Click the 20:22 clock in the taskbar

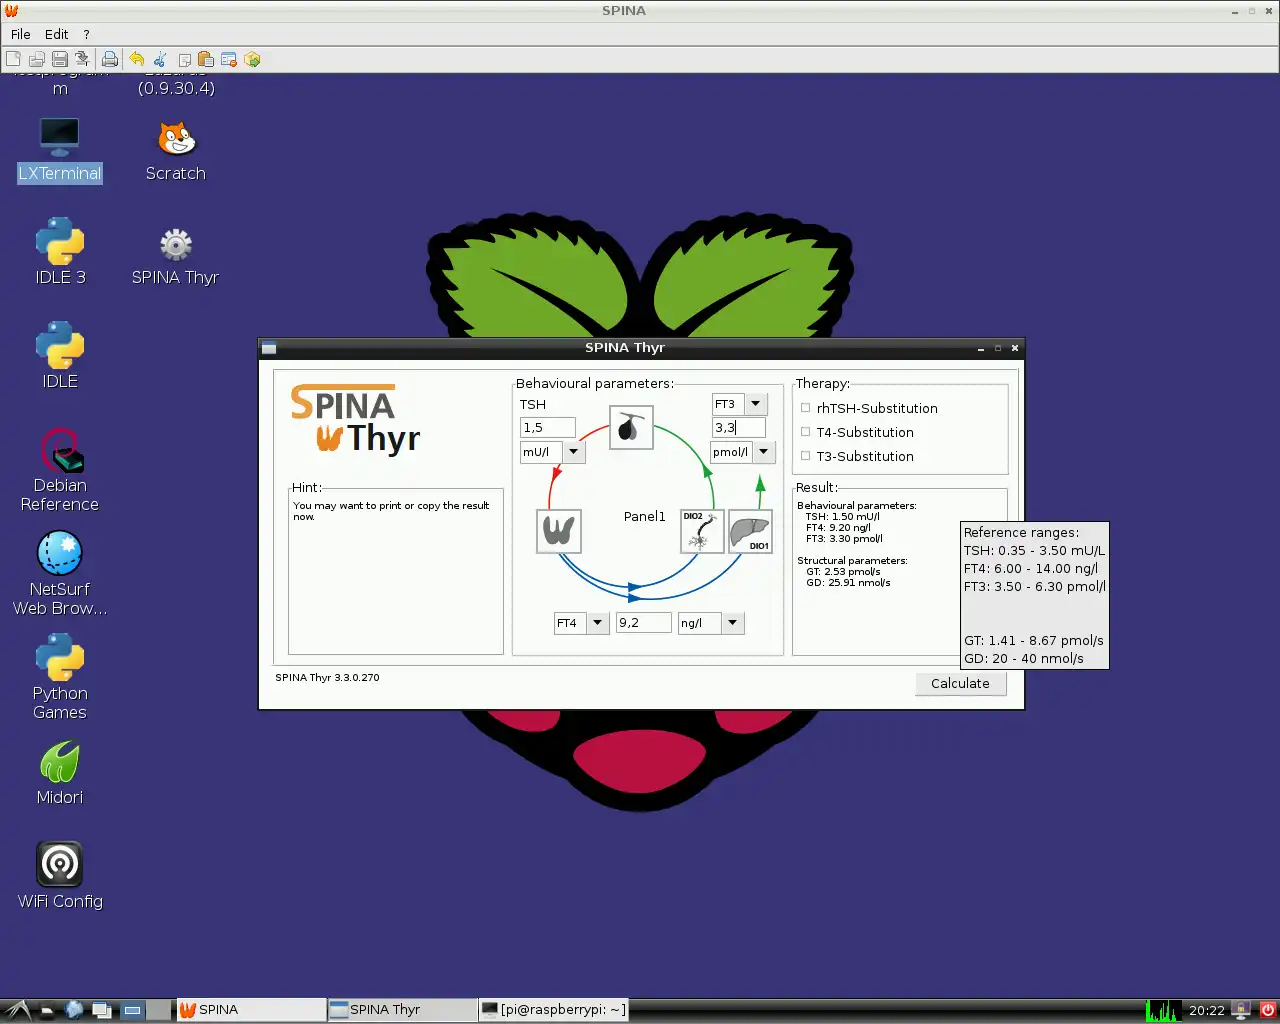[1207, 1010]
